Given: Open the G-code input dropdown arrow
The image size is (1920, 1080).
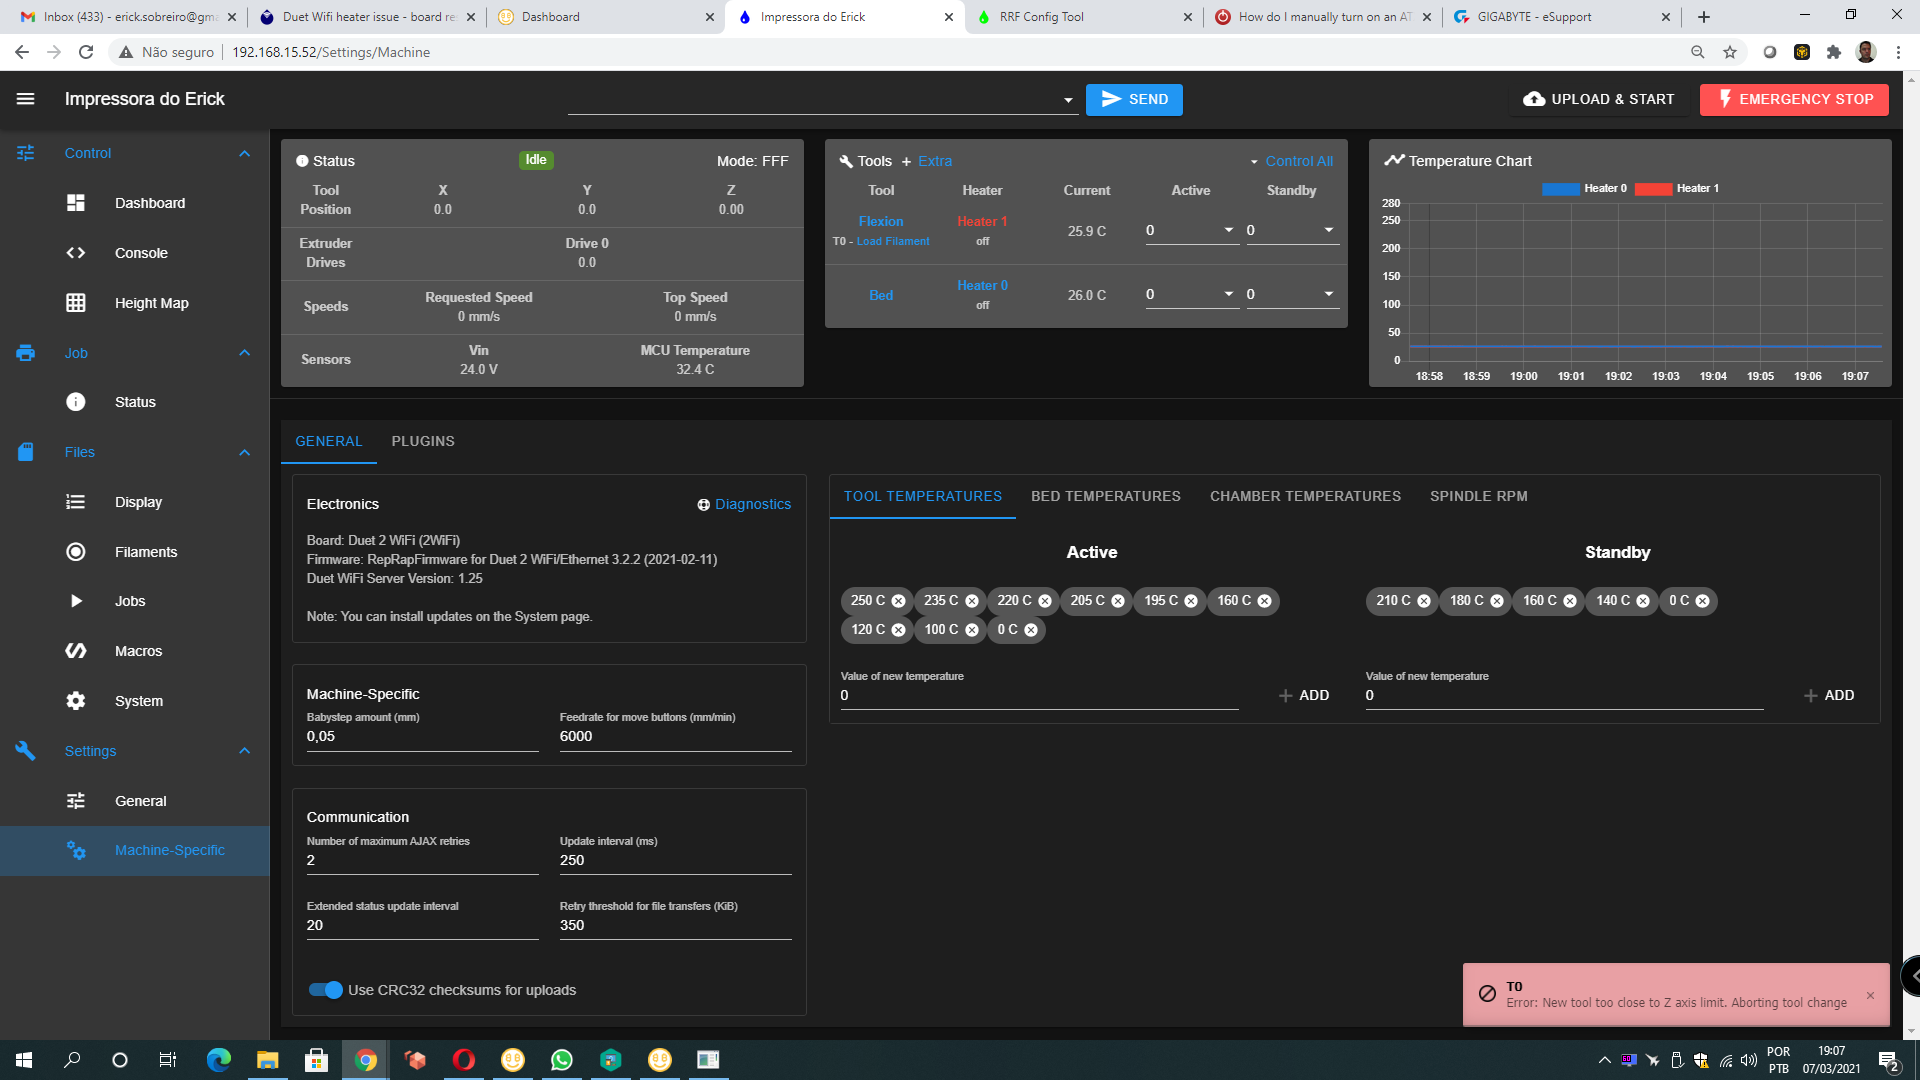Looking at the screenshot, I should pos(1068,100).
